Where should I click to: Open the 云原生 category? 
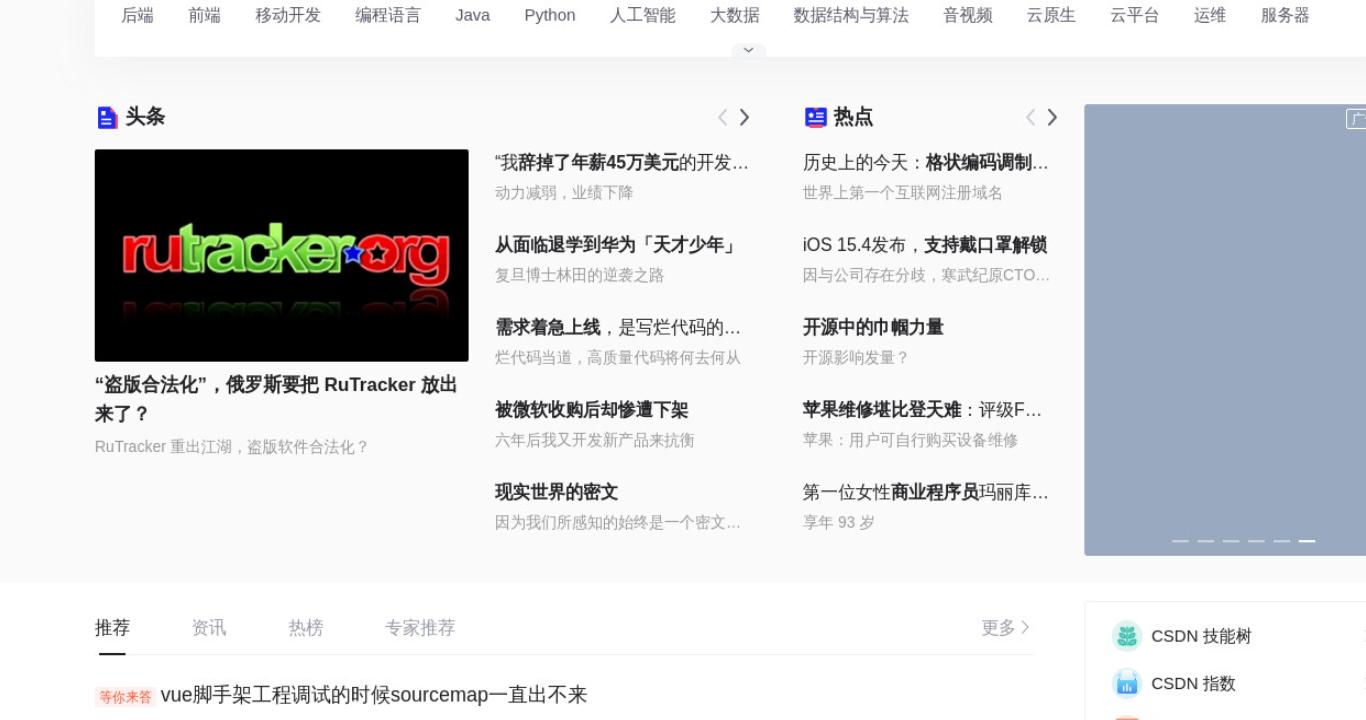pos(1051,15)
